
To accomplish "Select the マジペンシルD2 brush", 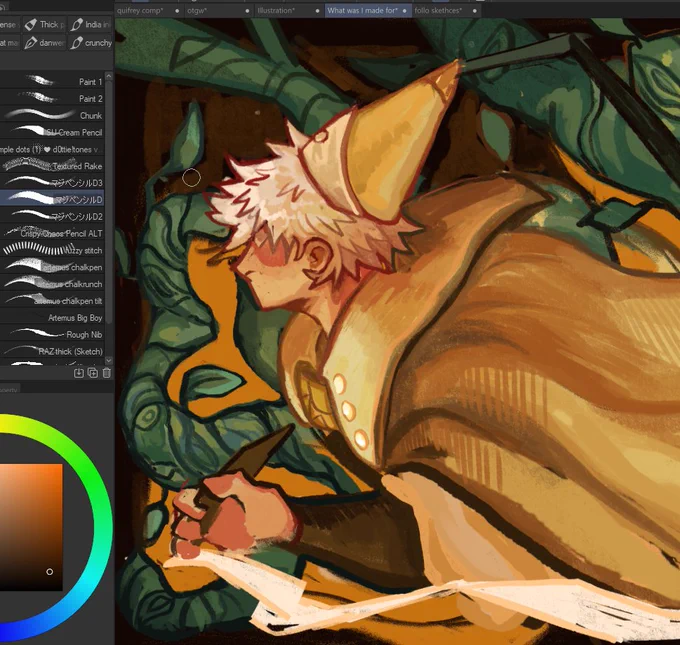I will click(x=52, y=216).
